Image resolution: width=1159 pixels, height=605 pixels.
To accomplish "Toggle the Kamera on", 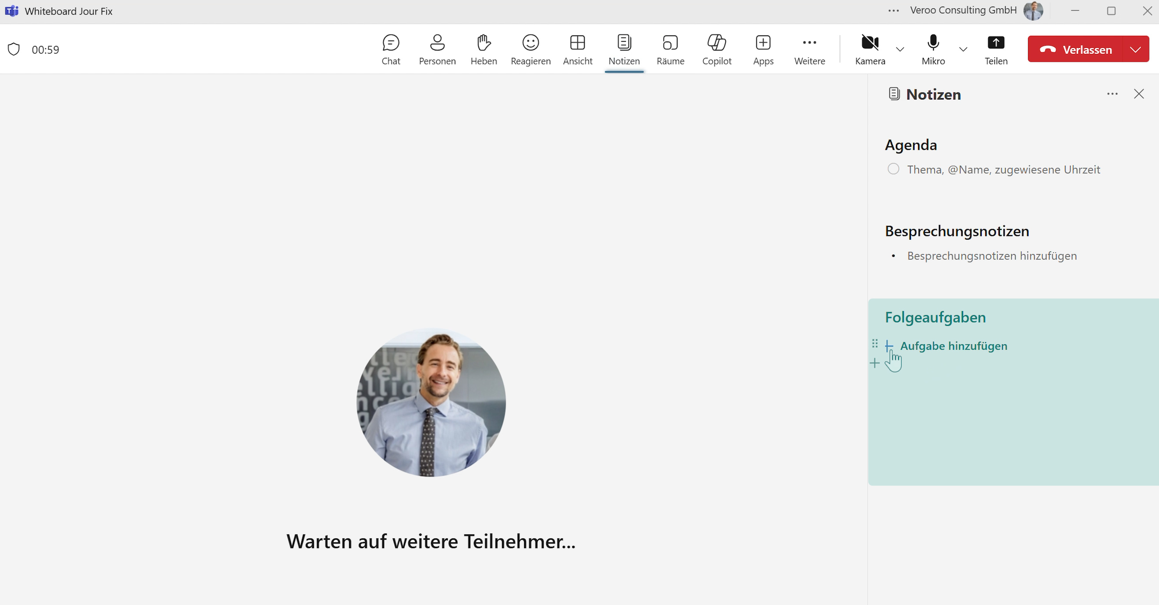I will [x=870, y=49].
